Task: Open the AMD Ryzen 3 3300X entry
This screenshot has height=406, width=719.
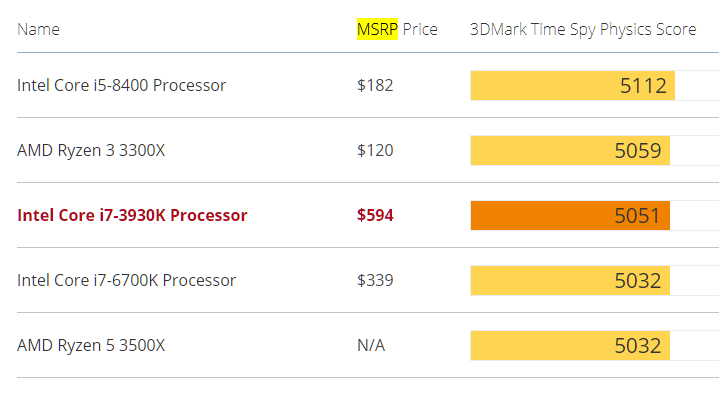Action: 91,150
